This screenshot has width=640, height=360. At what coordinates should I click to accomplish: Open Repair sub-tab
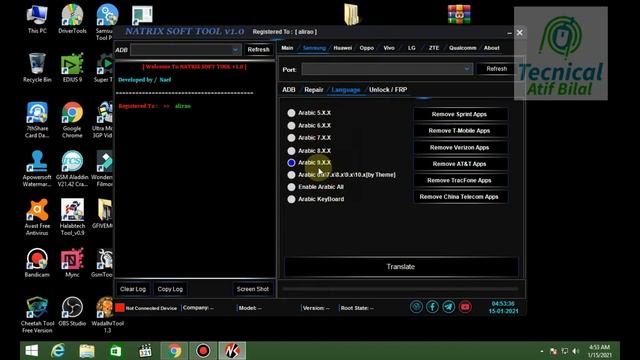click(x=313, y=90)
